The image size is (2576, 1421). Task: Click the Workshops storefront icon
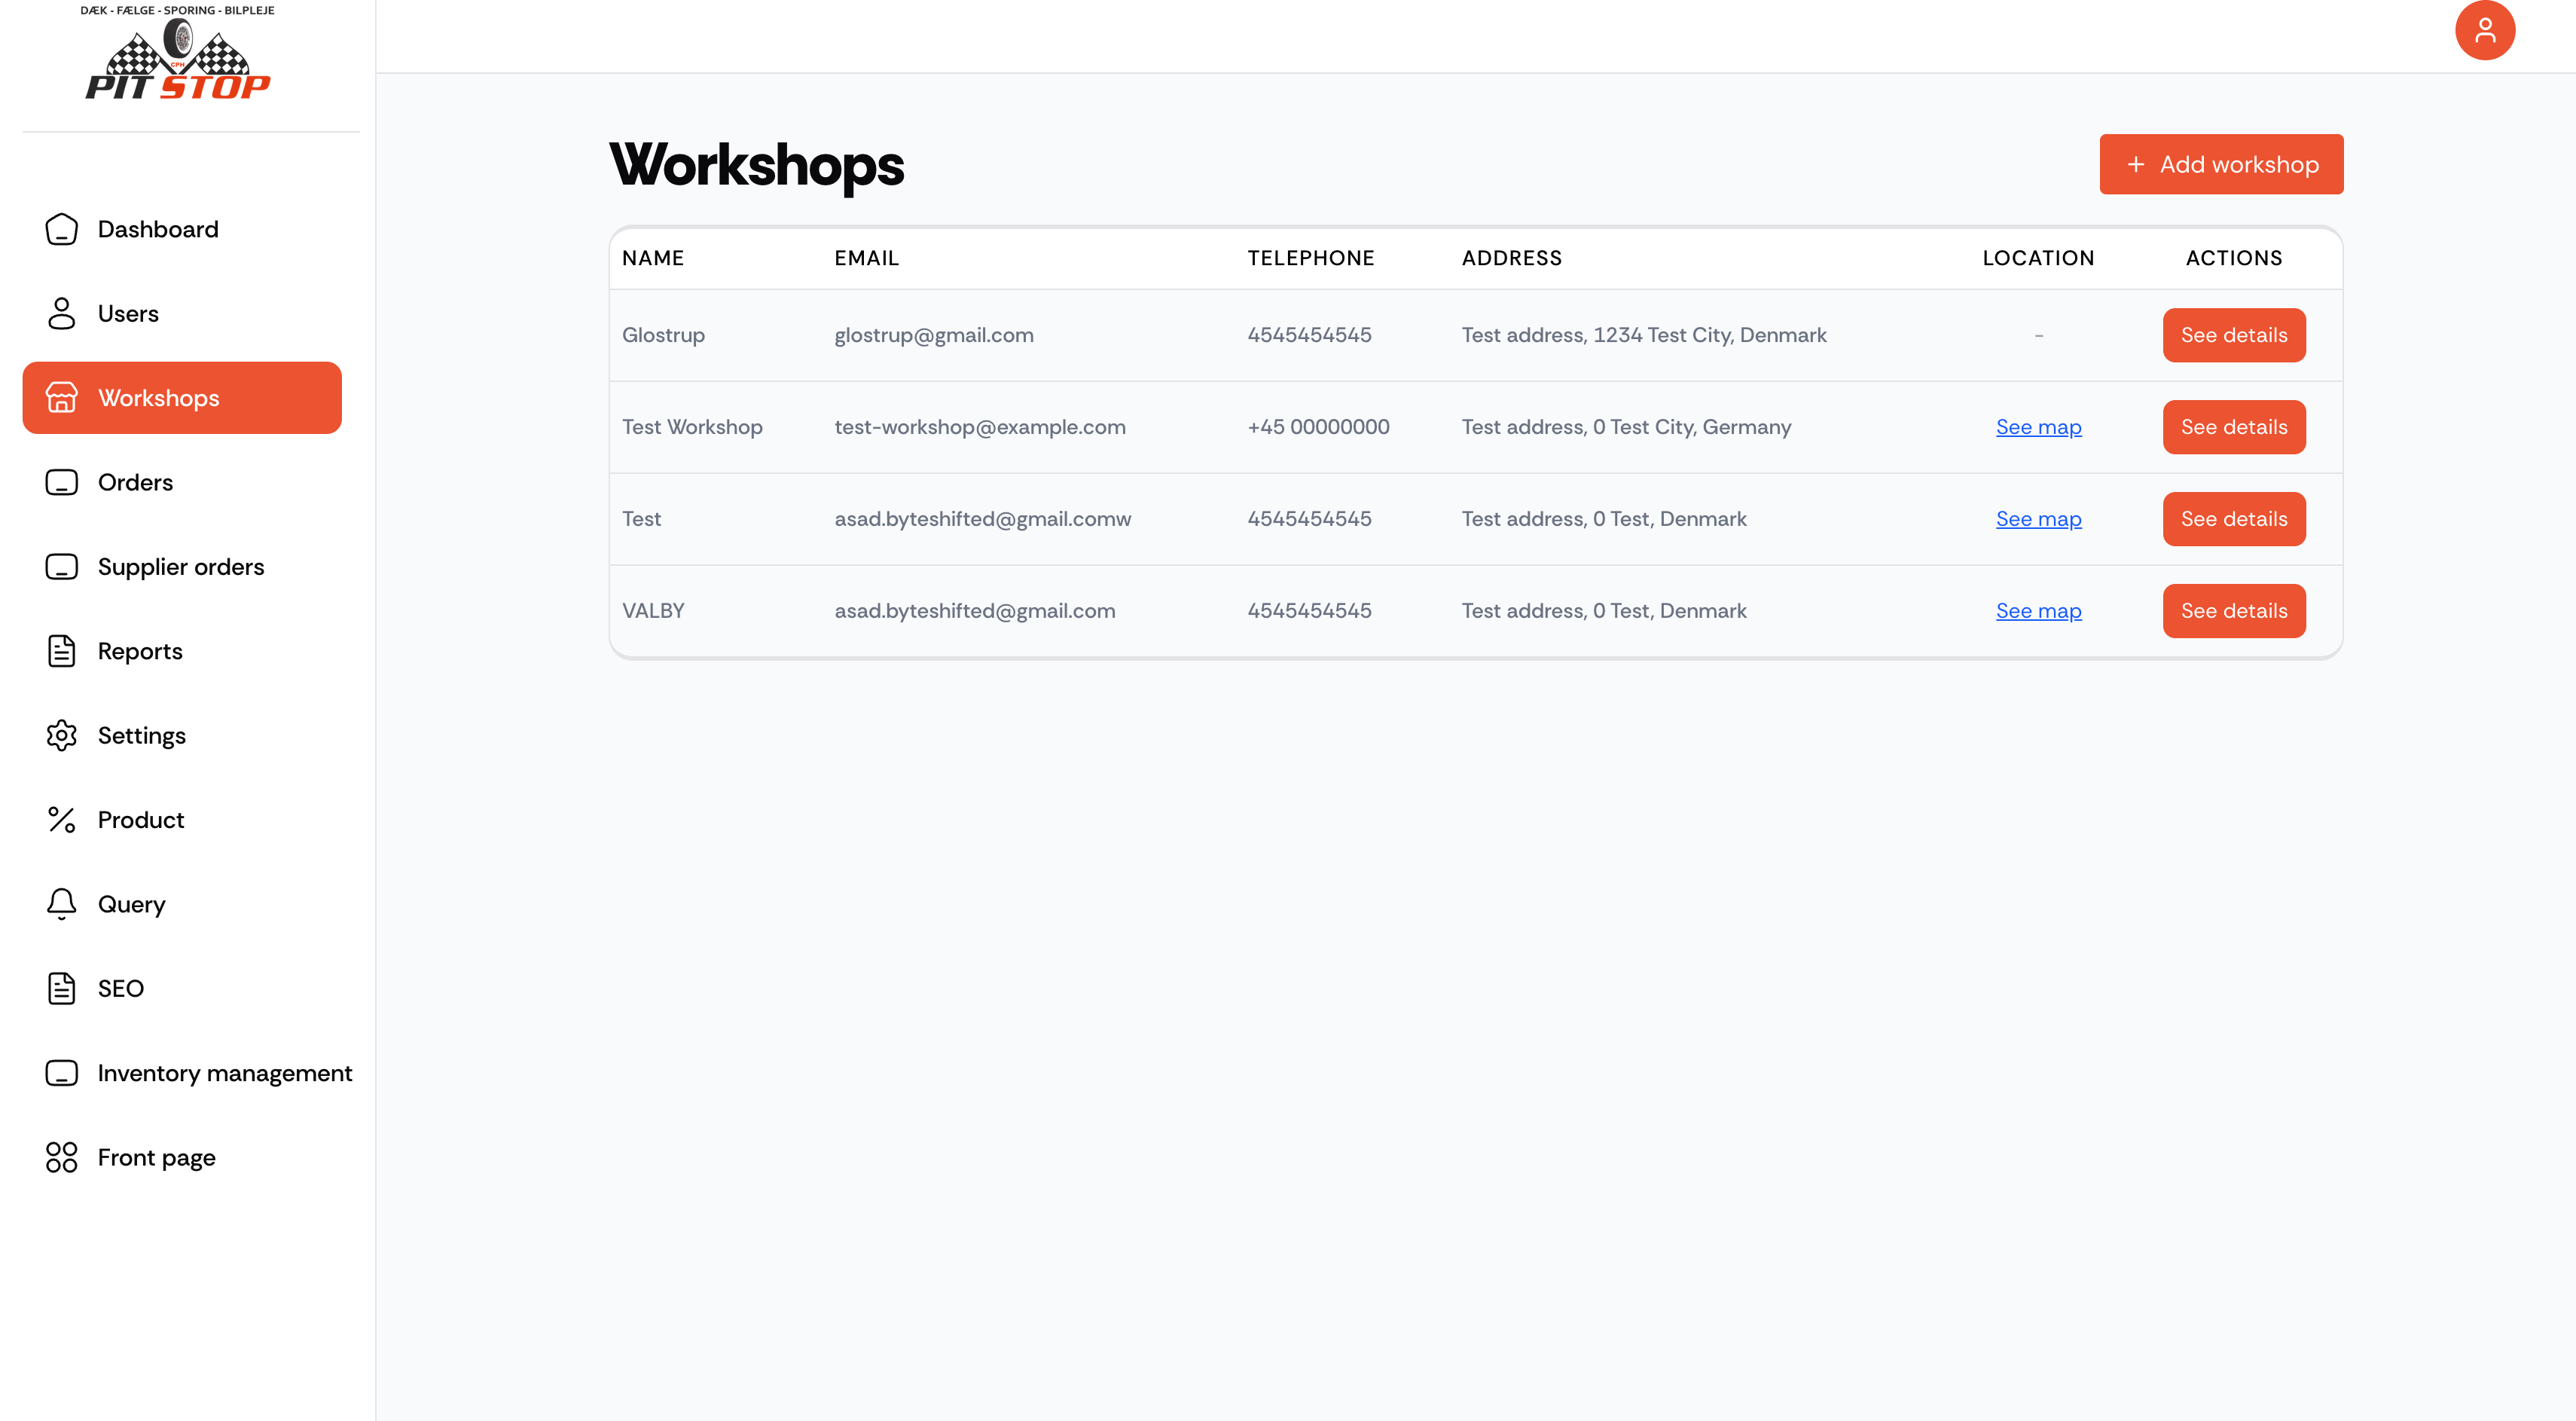click(x=61, y=398)
